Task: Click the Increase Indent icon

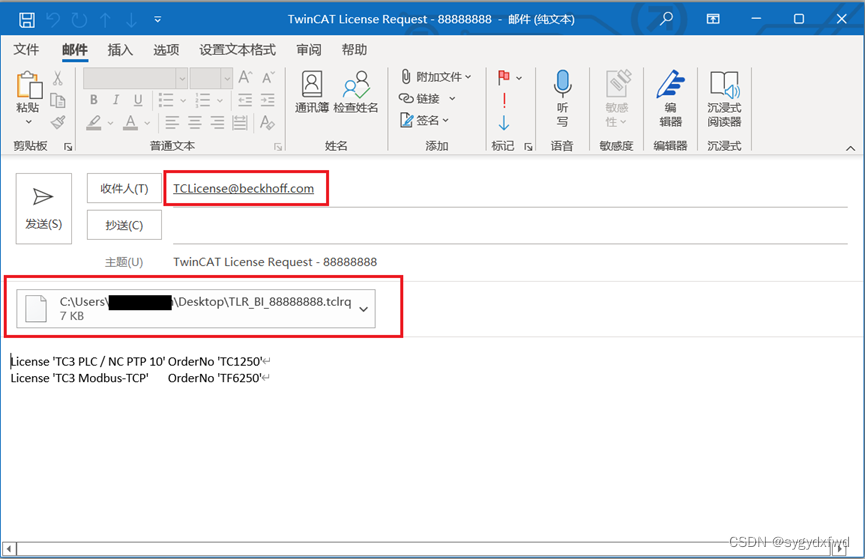Action: pyautogui.click(x=268, y=100)
